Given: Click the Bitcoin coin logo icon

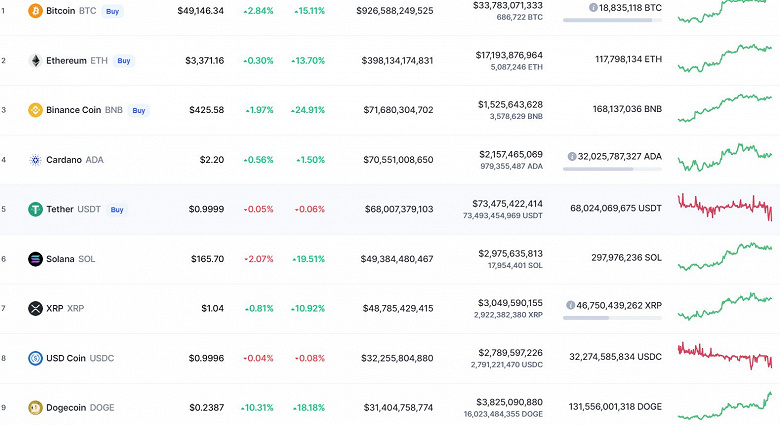Looking at the screenshot, I should click(35, 11).
